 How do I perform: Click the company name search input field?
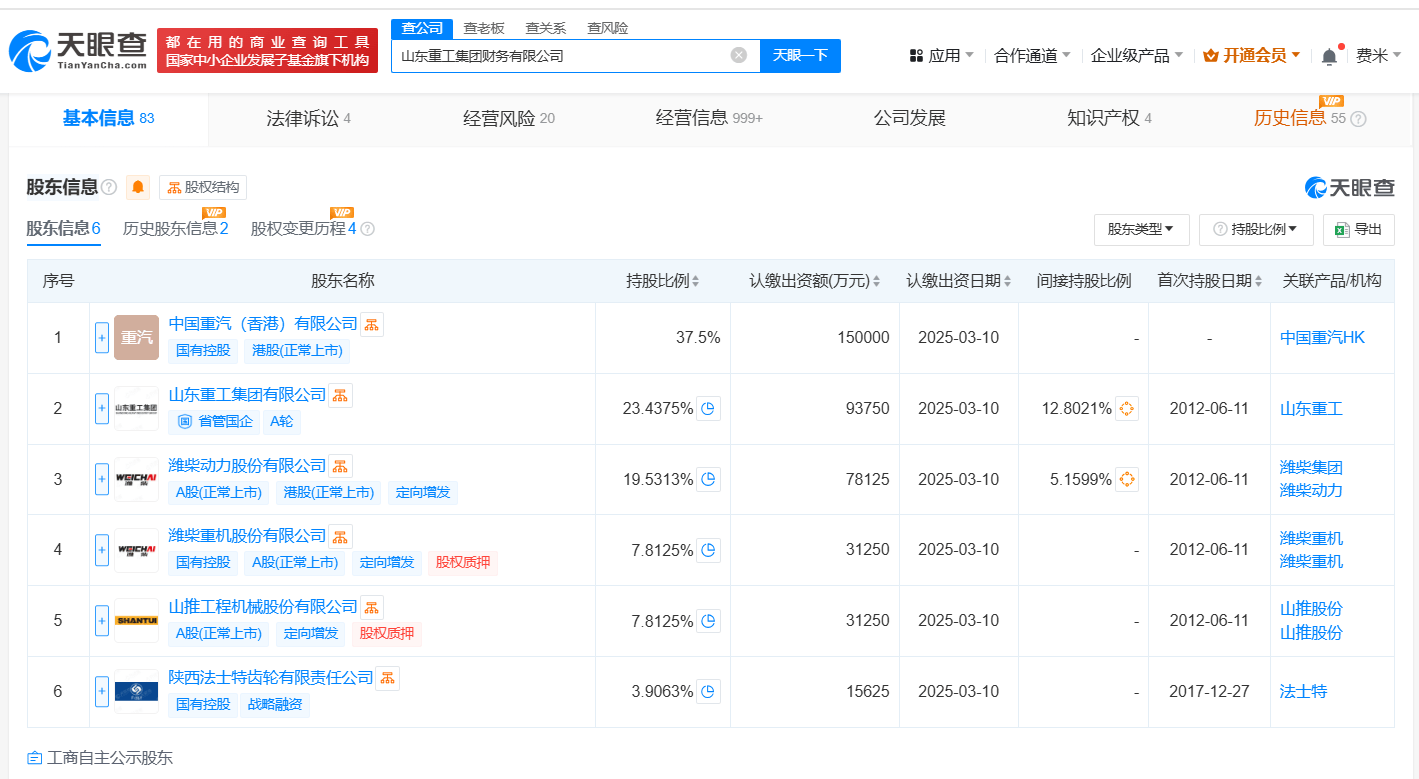pos(560,55)
